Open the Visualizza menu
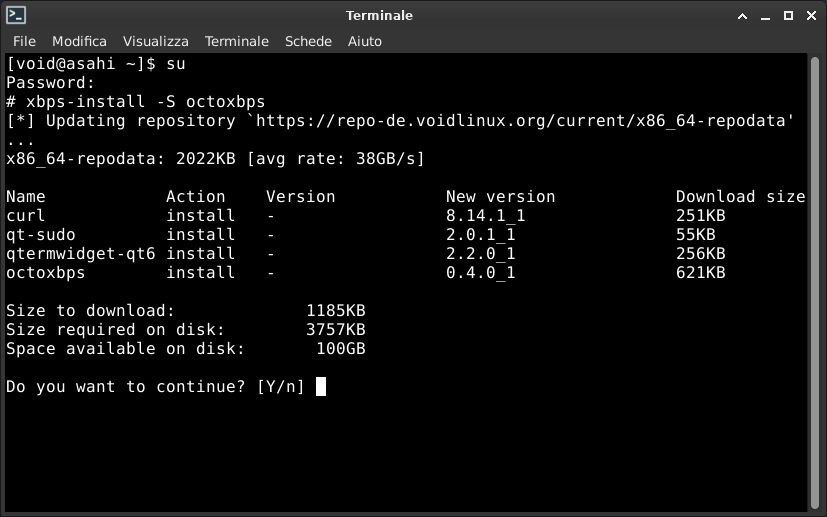 click(156, 41)
